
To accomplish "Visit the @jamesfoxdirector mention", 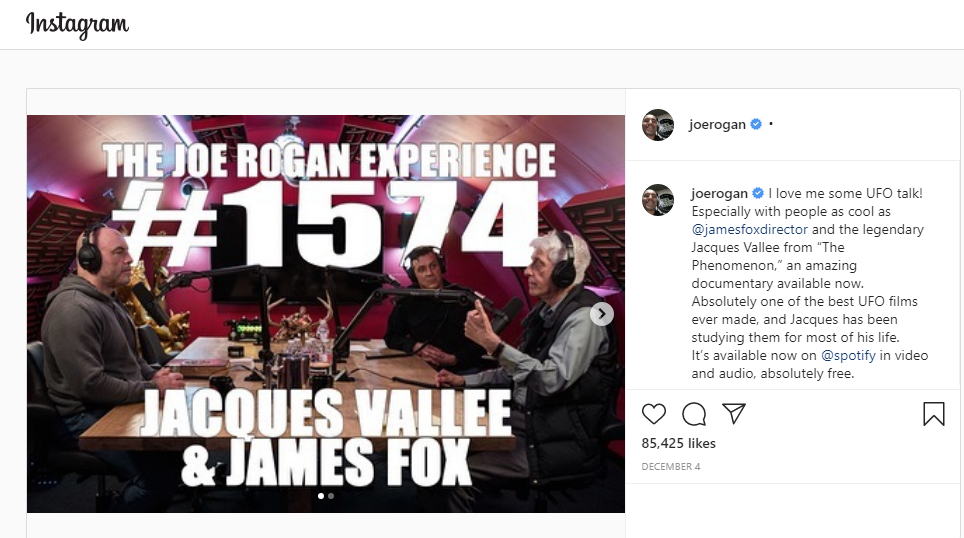I will (749, 229).
